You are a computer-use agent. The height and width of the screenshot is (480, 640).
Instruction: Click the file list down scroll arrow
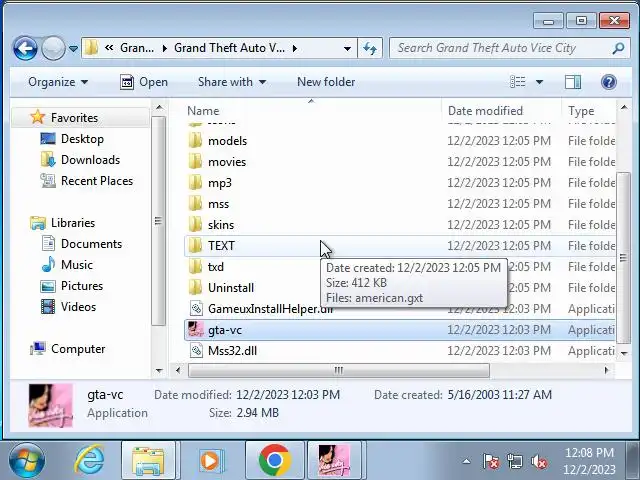tap(624, 353)
